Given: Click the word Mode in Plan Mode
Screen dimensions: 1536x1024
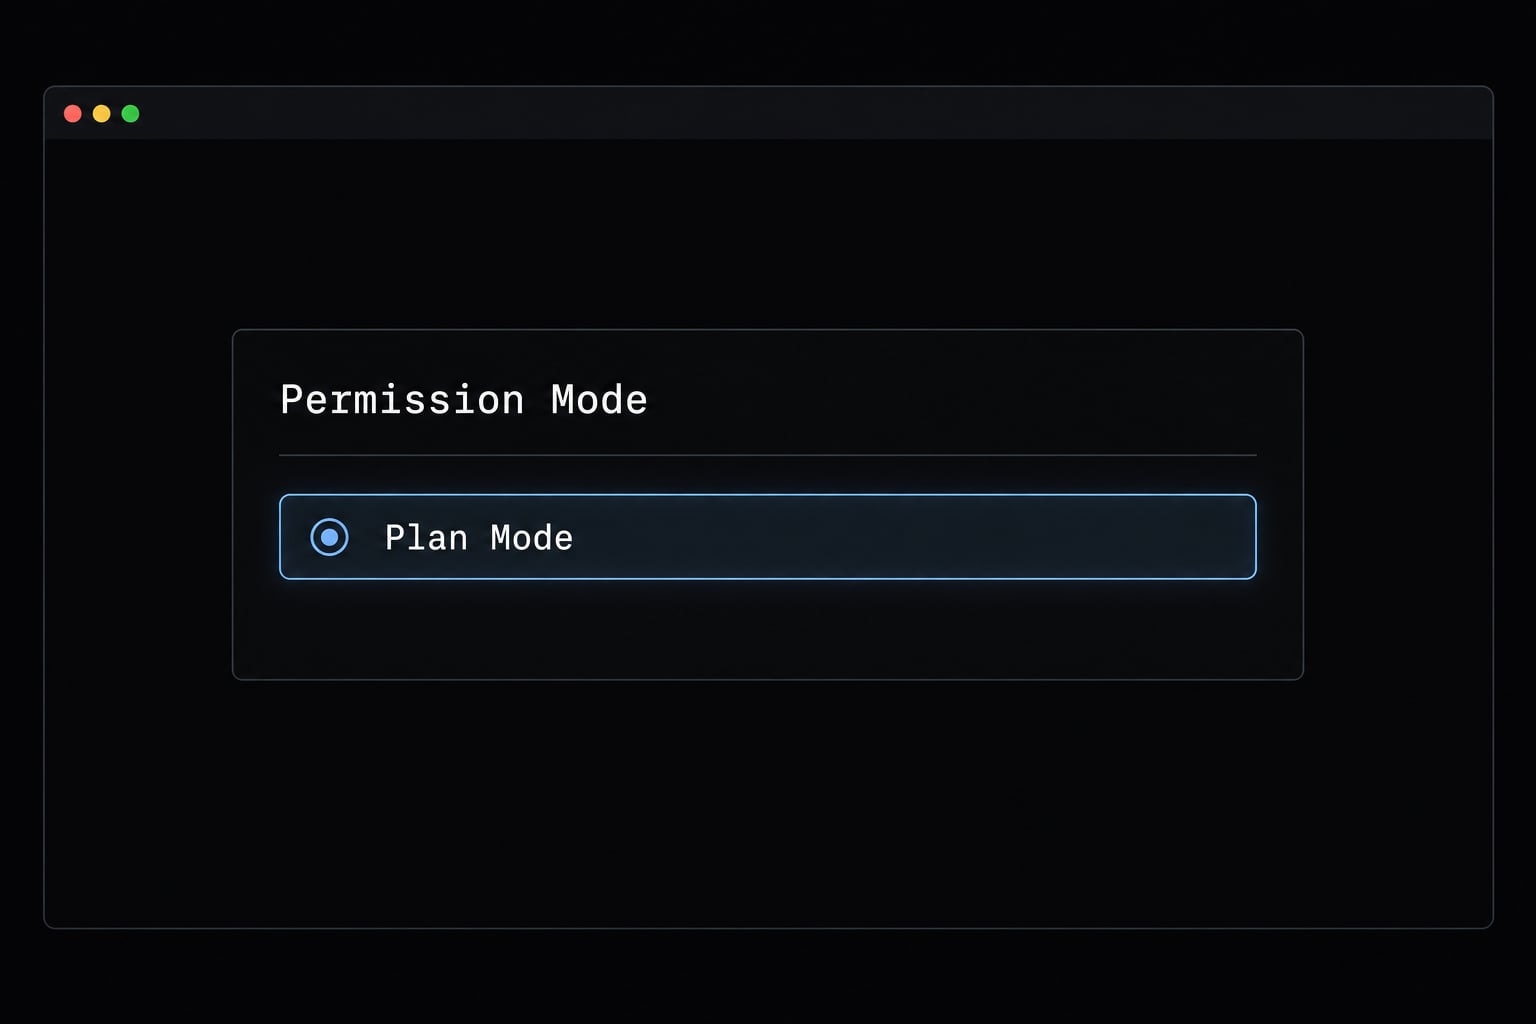Looking at the screenshot, I should pyautogui.click(x=532, y=538).
